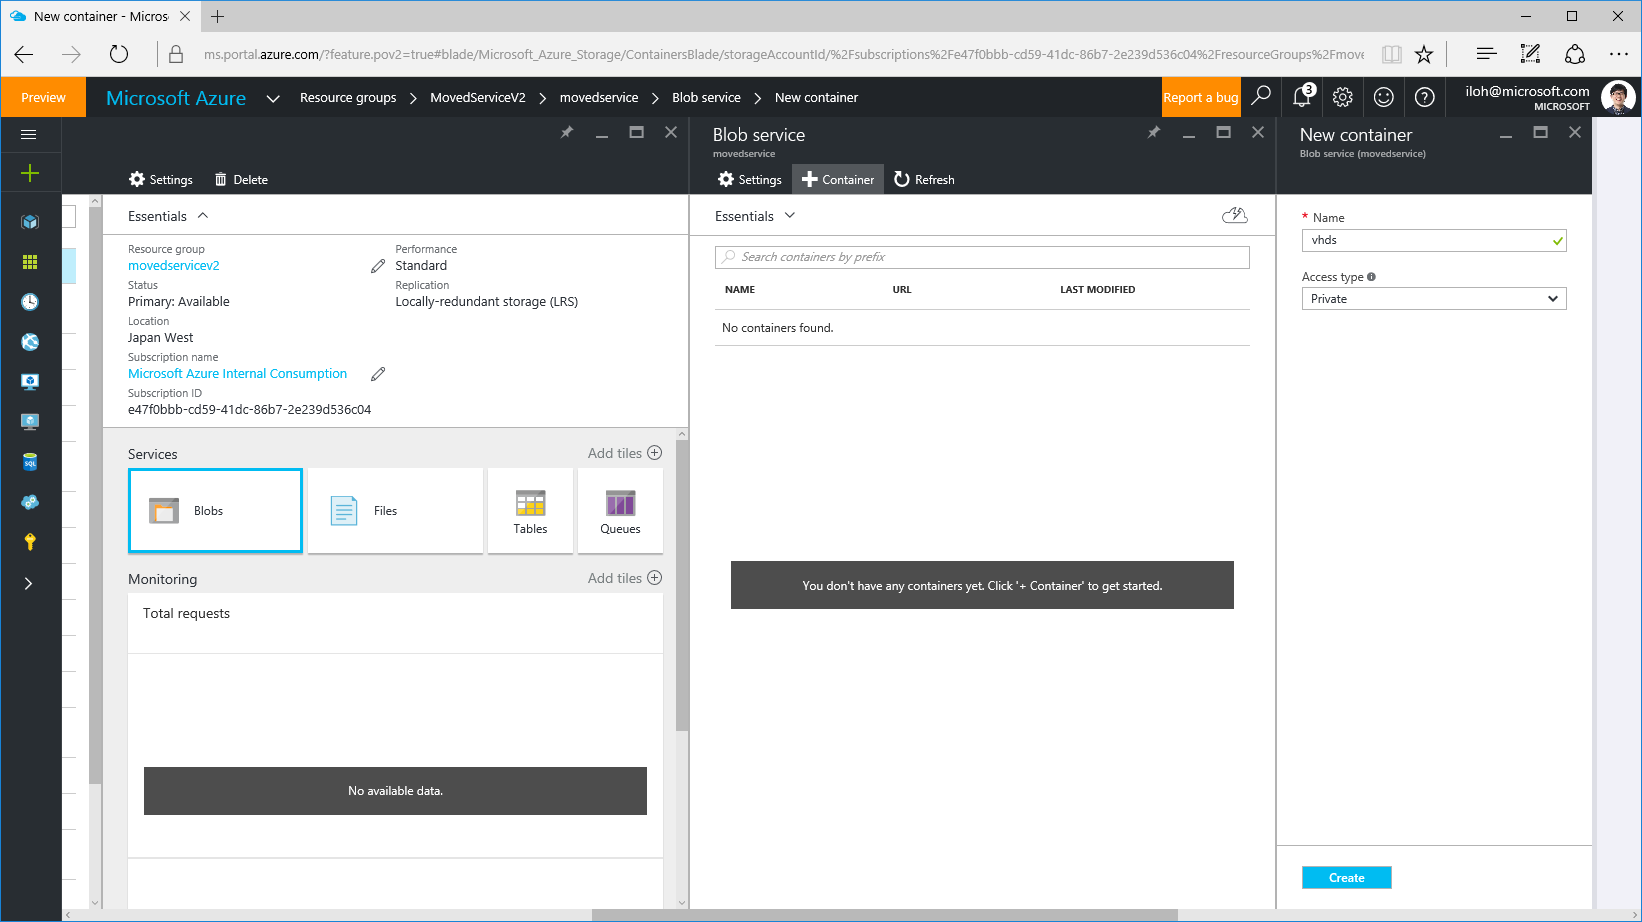Open a new browser tab
Image resolution: width=1642 pixels, height=922 pixels.
click(x=218, y=16)
